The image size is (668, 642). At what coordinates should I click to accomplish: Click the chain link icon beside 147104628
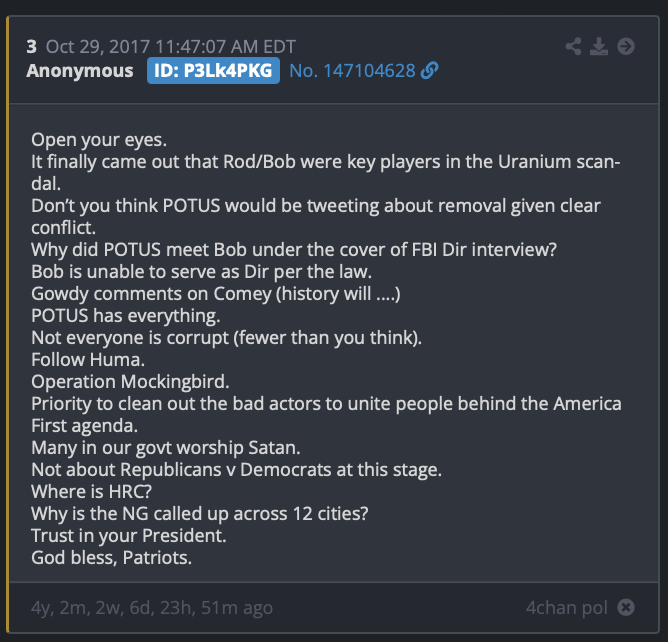(429, 70)
